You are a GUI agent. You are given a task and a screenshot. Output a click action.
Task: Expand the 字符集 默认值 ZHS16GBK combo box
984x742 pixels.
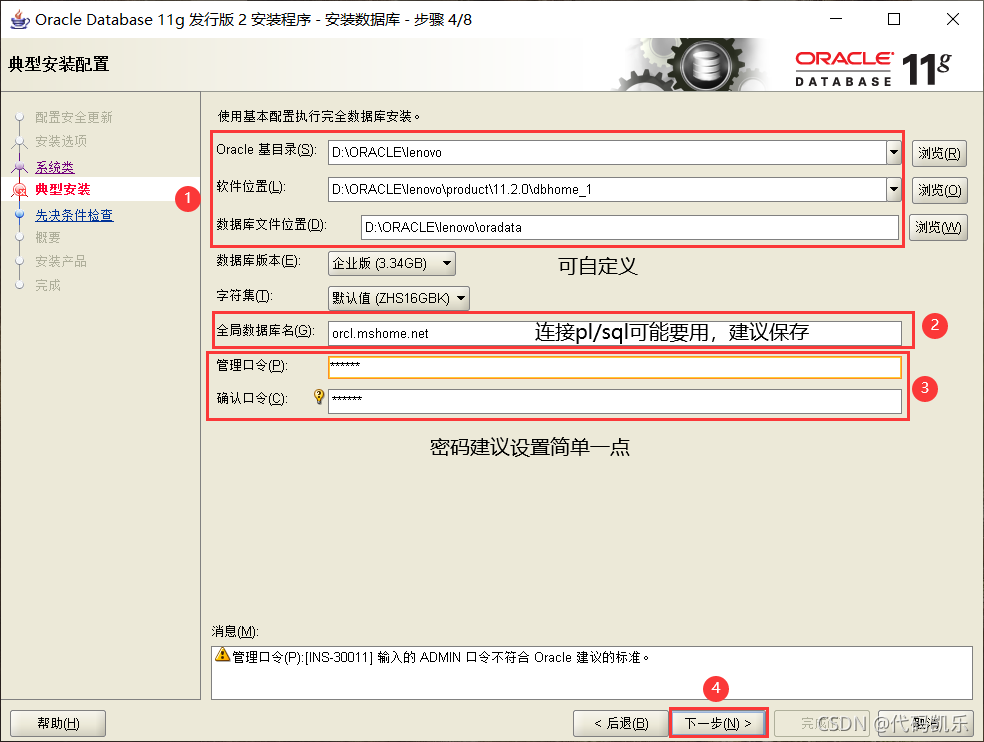[398, 298]
